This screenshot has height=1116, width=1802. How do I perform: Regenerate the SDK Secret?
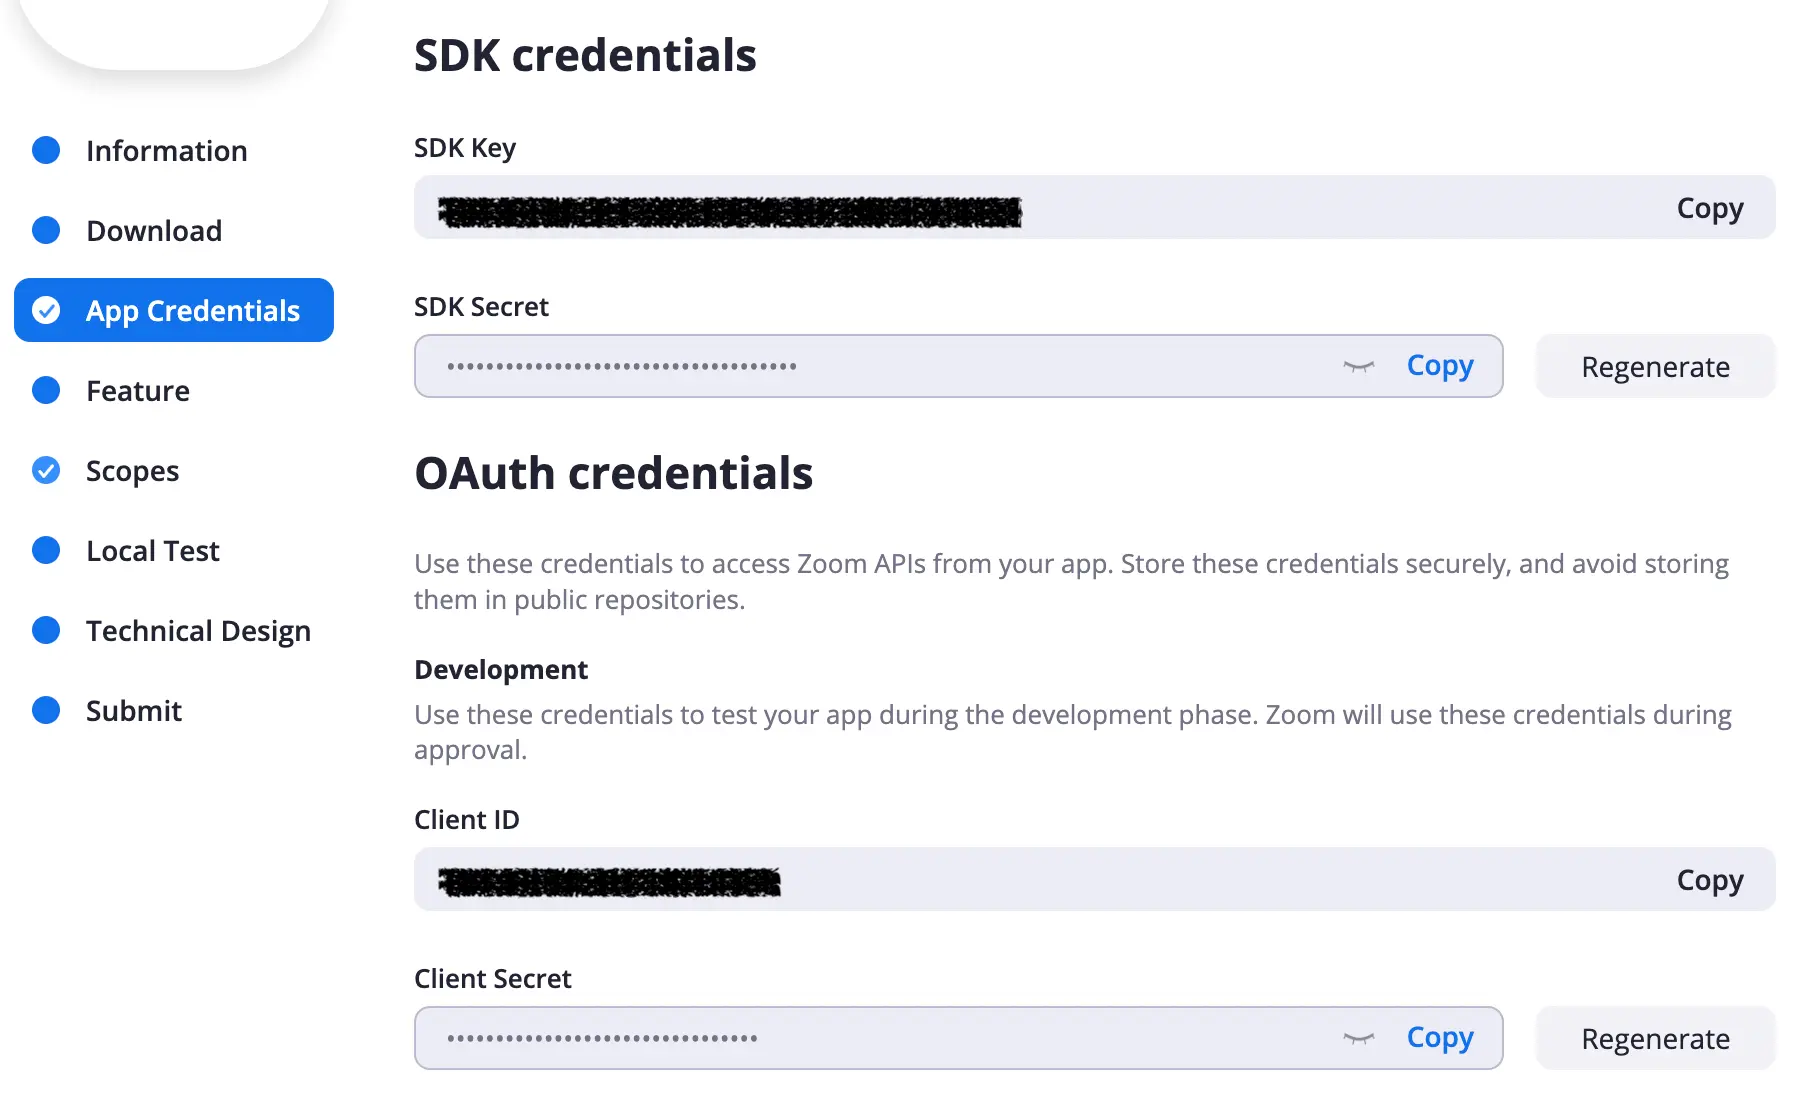click(1655, 366)
